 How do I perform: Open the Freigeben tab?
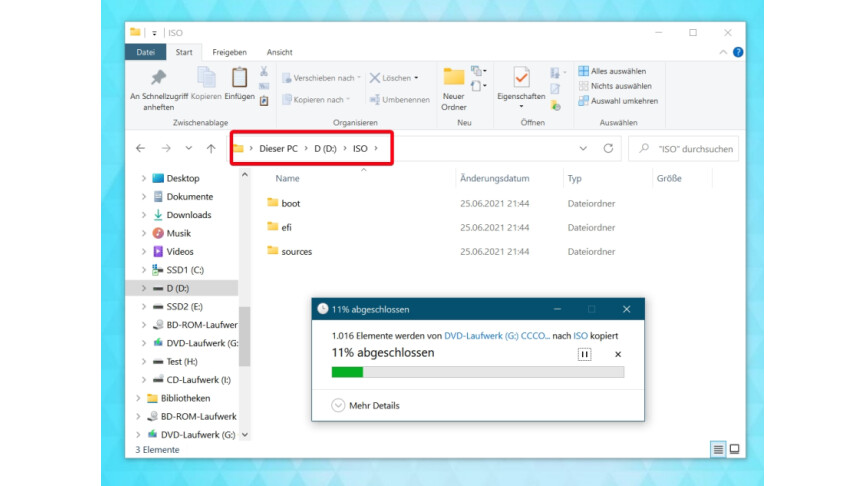[x=229, y=52]
